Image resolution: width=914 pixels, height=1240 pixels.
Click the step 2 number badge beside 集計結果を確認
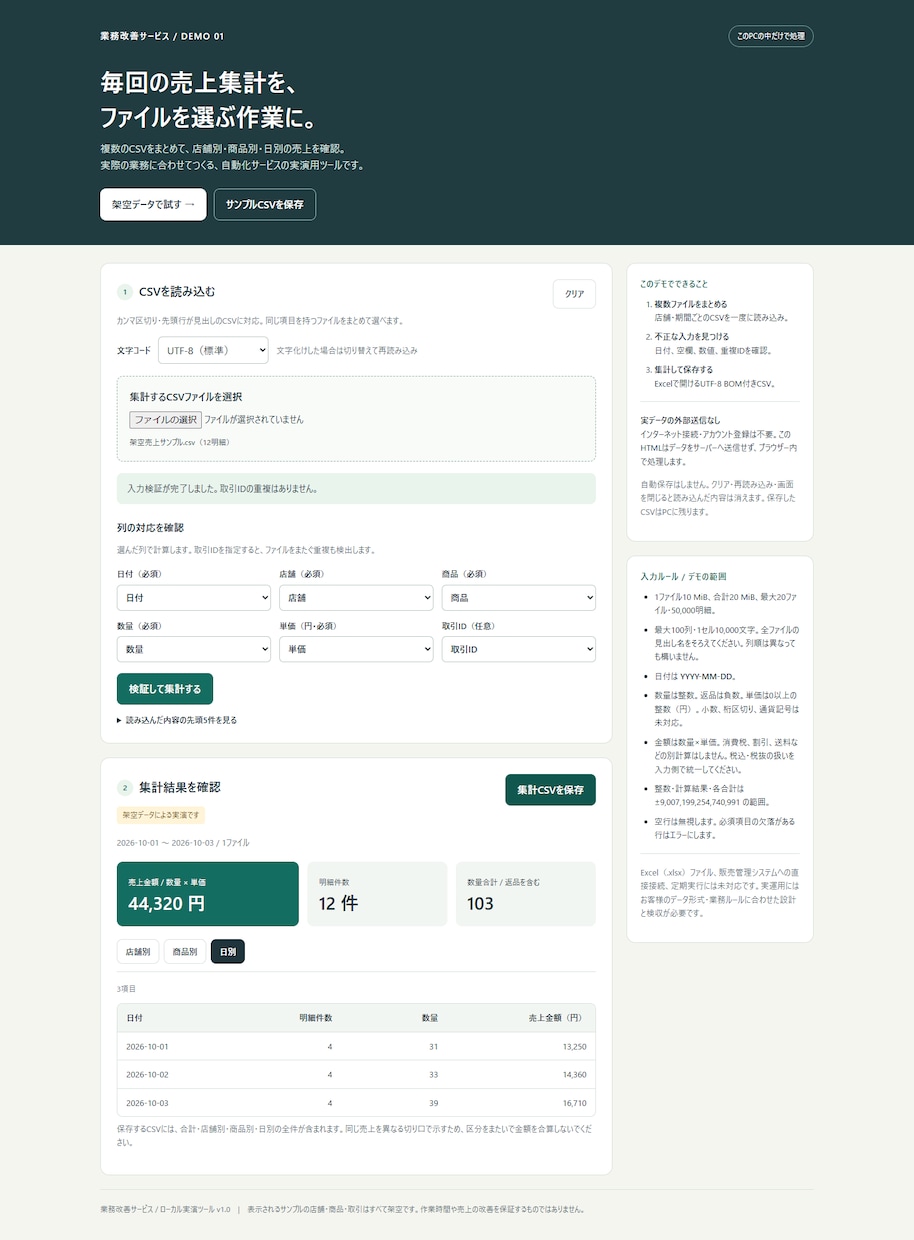(125, 788)
